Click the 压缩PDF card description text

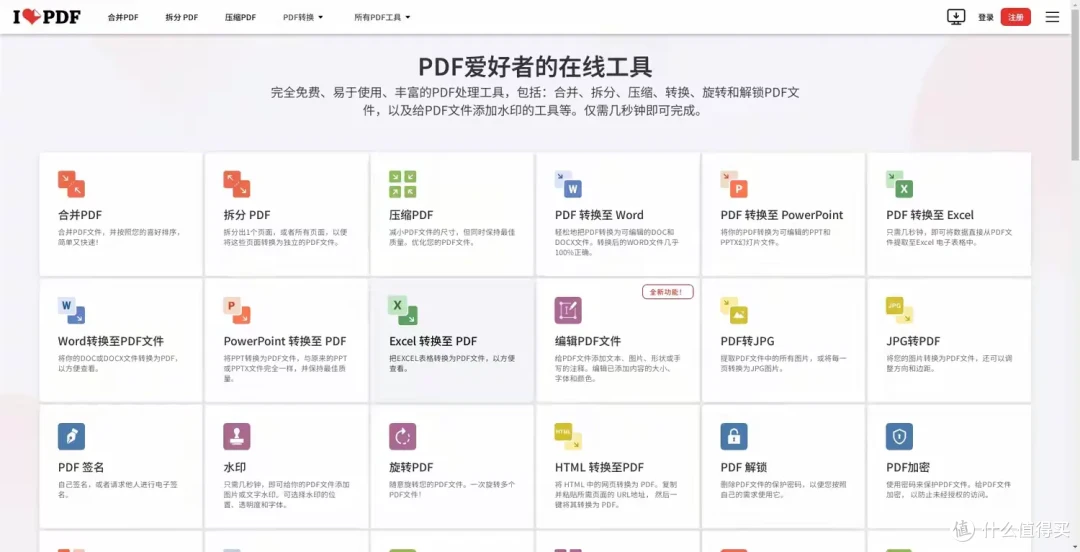click(x=452, y=237)
